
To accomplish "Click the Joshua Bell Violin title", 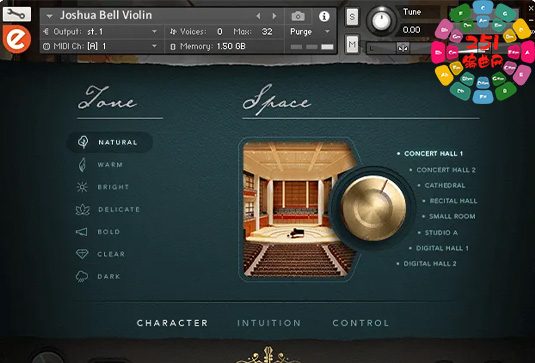I will (x=106, y=15).
